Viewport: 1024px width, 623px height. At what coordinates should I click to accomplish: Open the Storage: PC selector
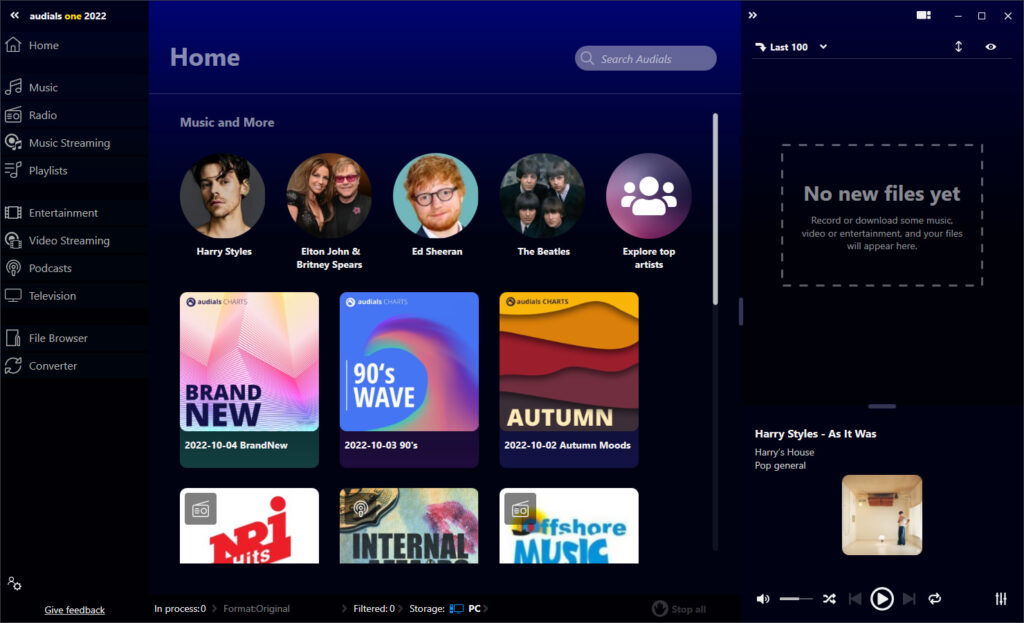(449, 609)
